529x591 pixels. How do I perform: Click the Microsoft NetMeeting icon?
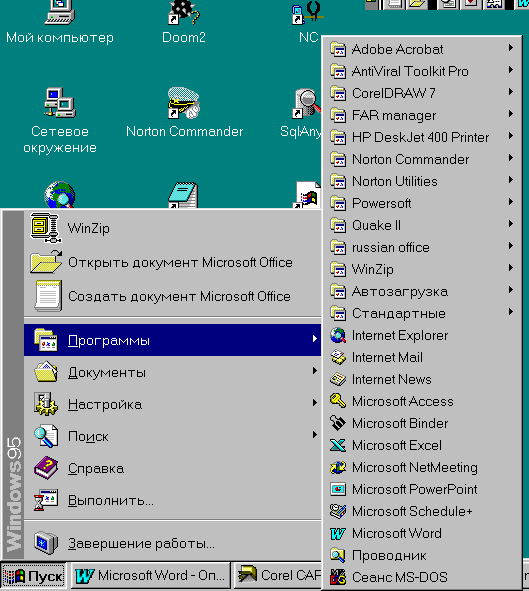pos(338,467)
